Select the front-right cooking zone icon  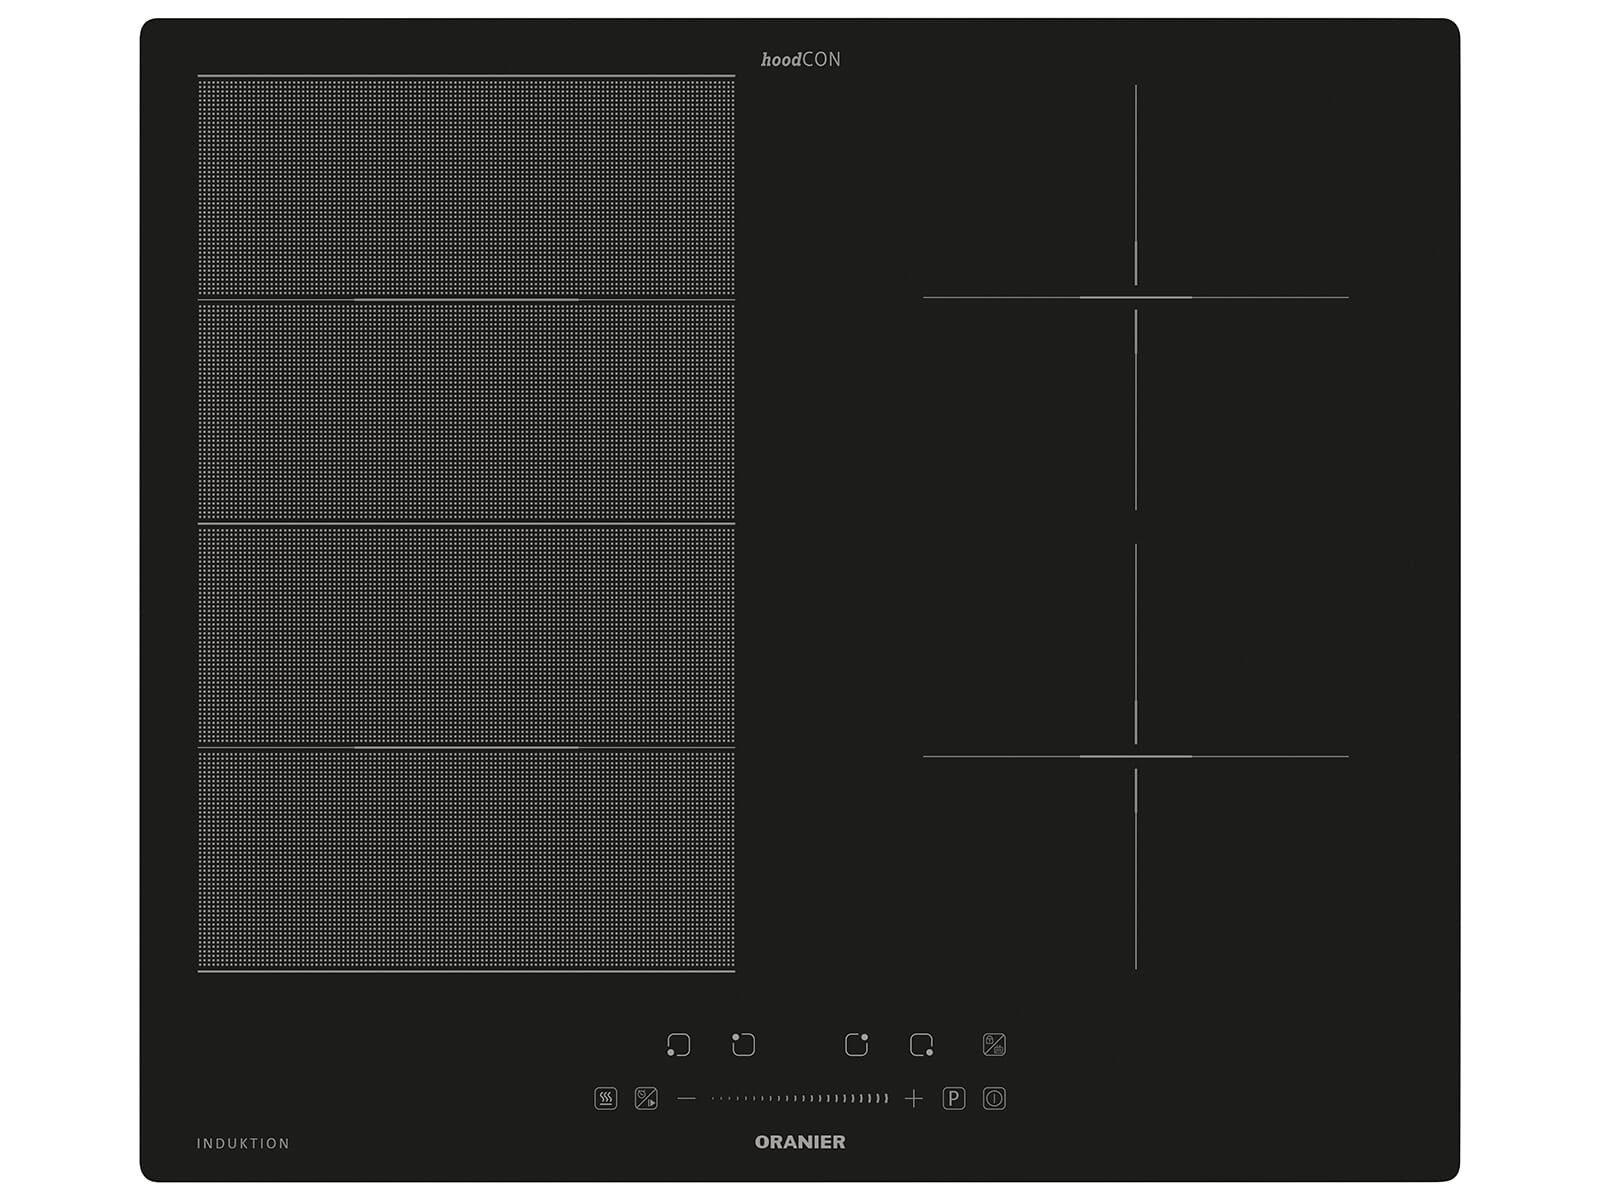click(921, 1045)
